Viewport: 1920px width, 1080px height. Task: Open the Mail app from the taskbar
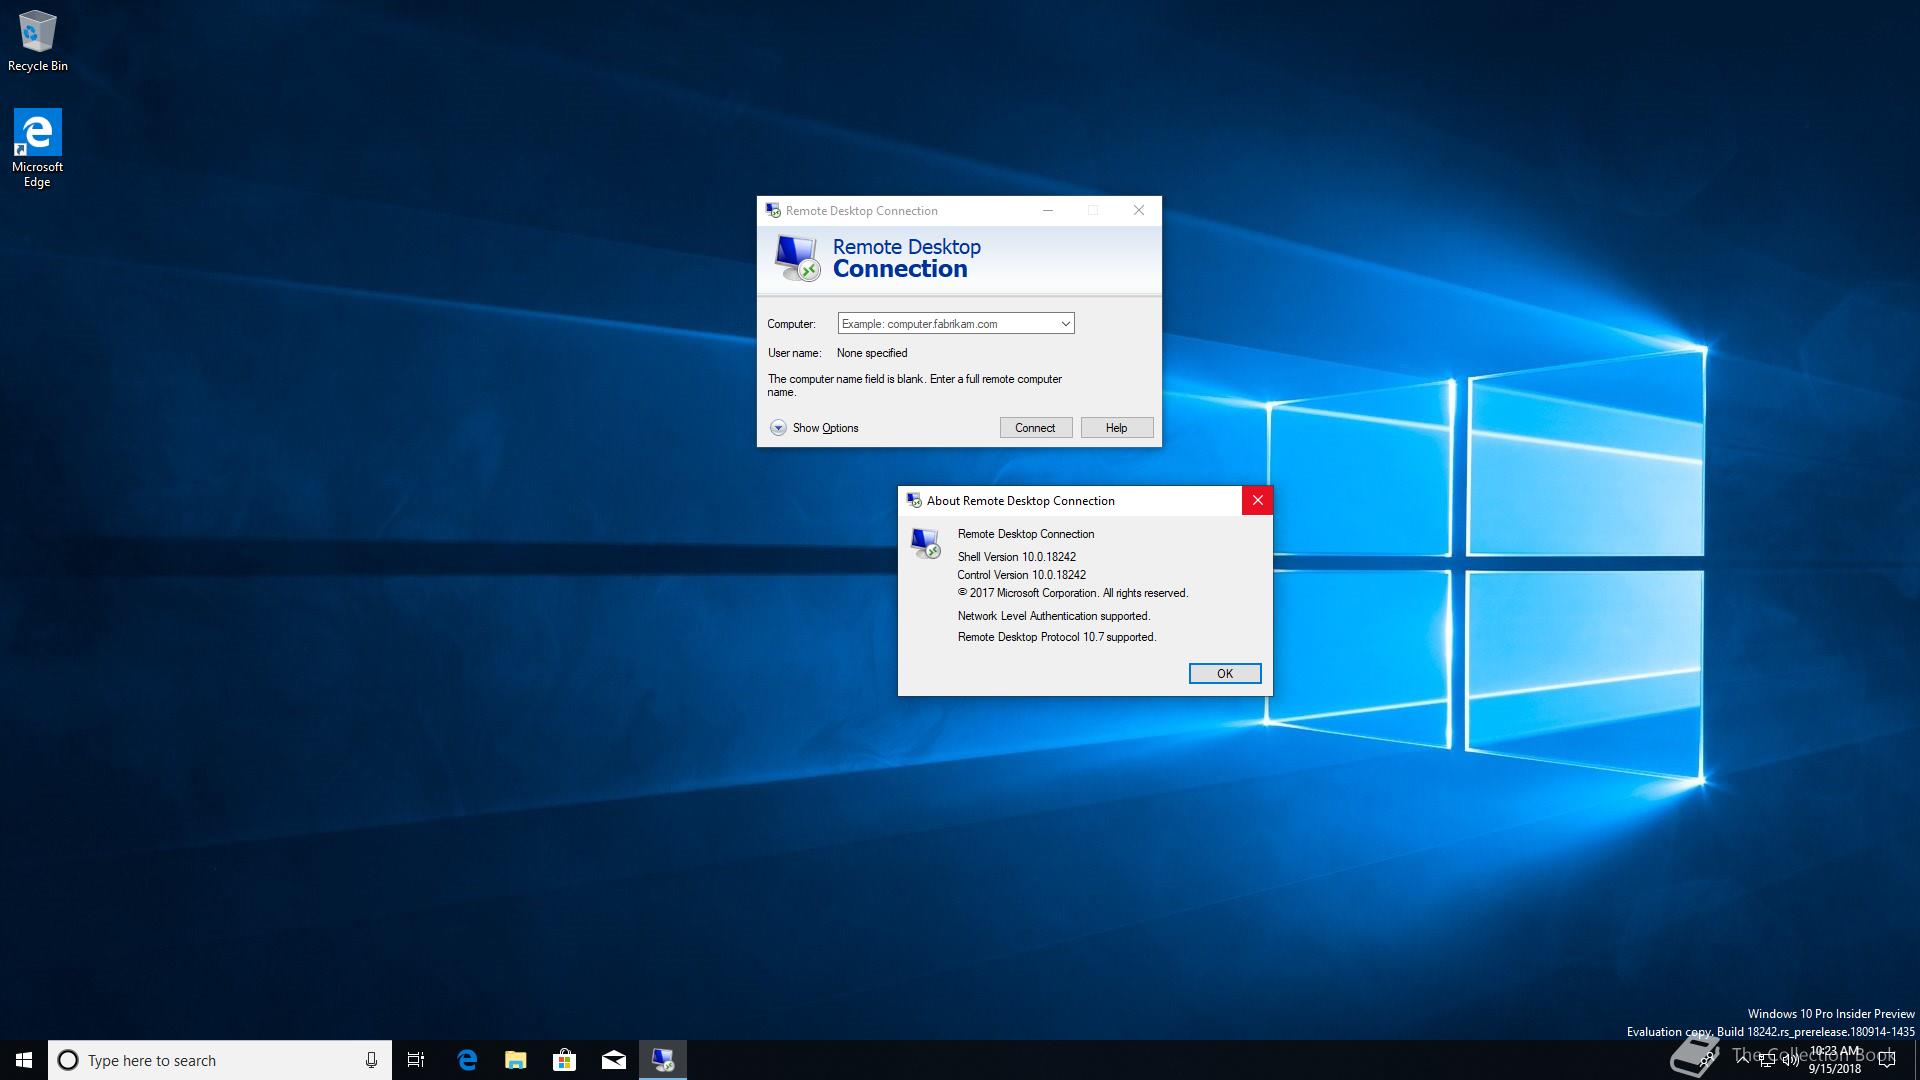tap(613, 1060)
